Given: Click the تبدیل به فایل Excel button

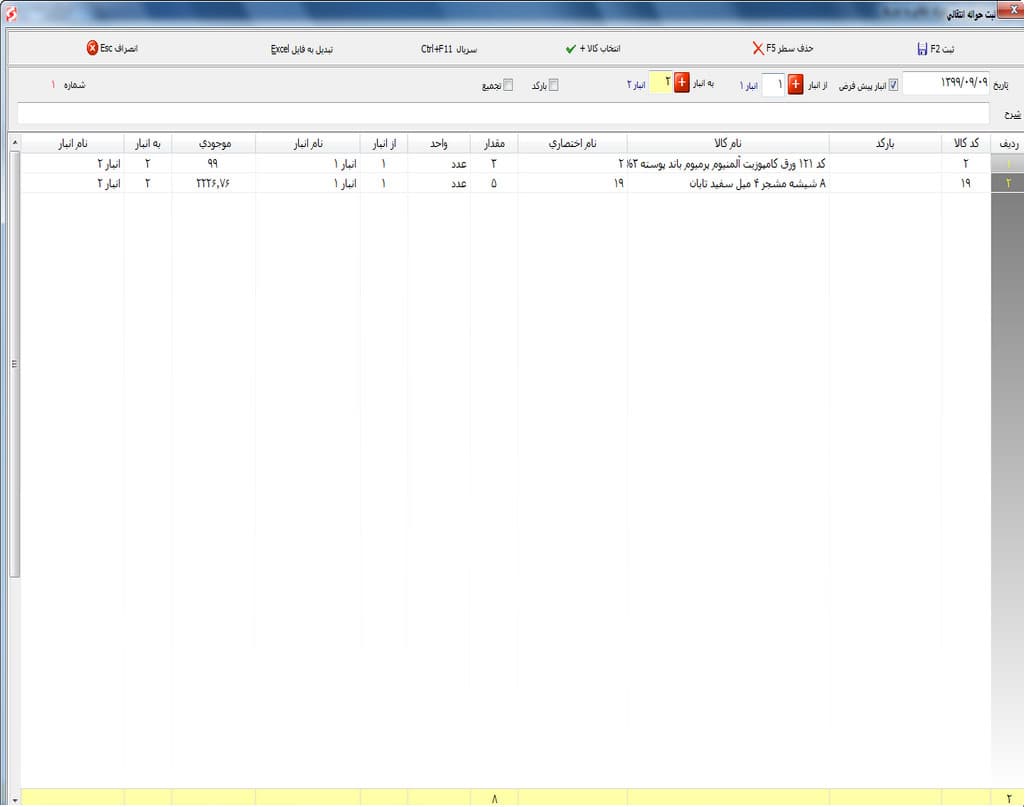Looking at the screenshot, I should tap(301, 49).
